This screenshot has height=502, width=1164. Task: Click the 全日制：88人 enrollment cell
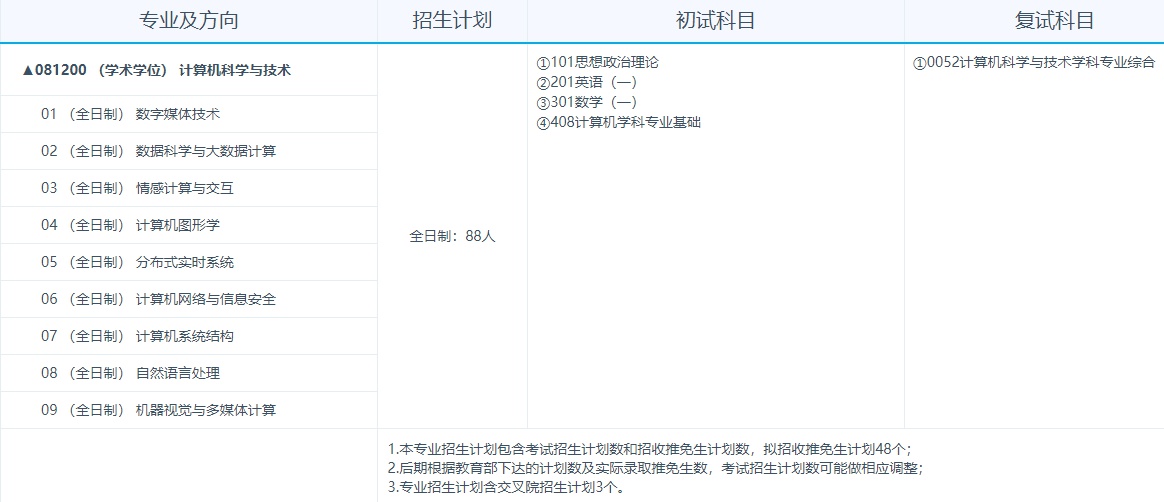(x=452, y=237)
